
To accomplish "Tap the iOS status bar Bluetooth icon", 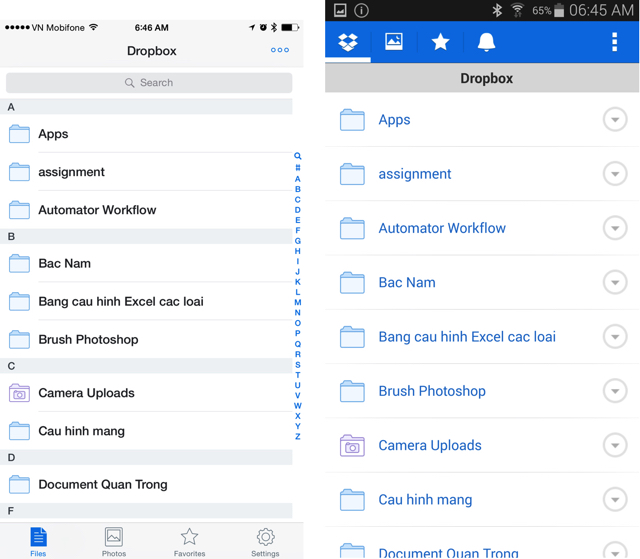I will tap(274, 27).
